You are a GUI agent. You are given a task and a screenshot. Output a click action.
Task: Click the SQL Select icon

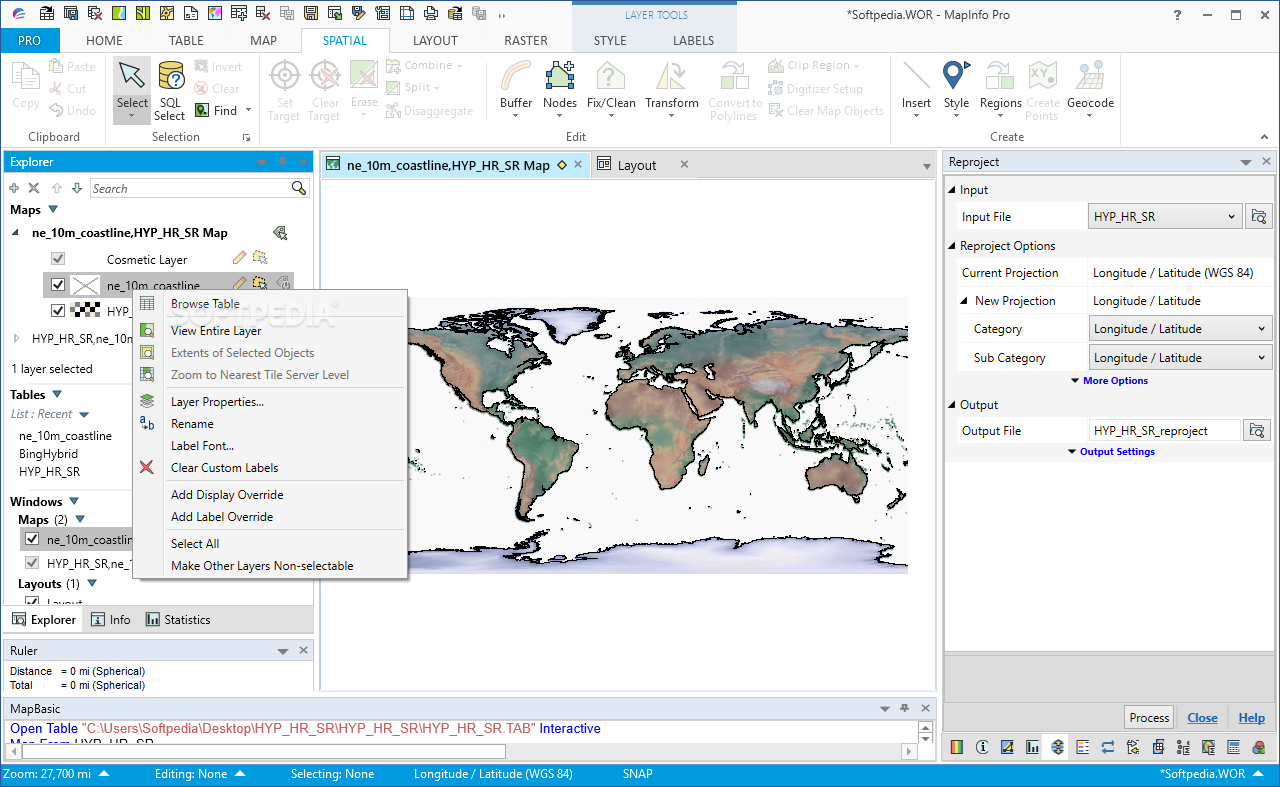click(170, 78)
